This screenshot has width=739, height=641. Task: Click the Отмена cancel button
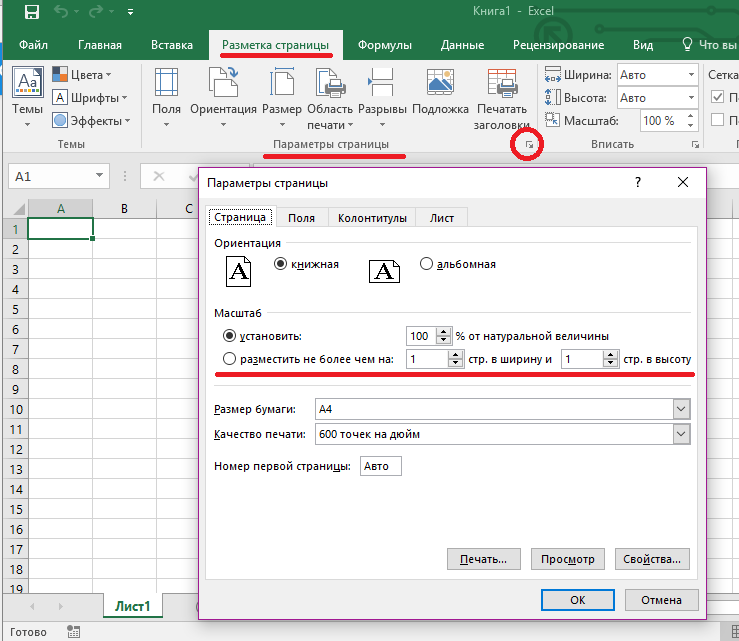click(x=661, y=600)
